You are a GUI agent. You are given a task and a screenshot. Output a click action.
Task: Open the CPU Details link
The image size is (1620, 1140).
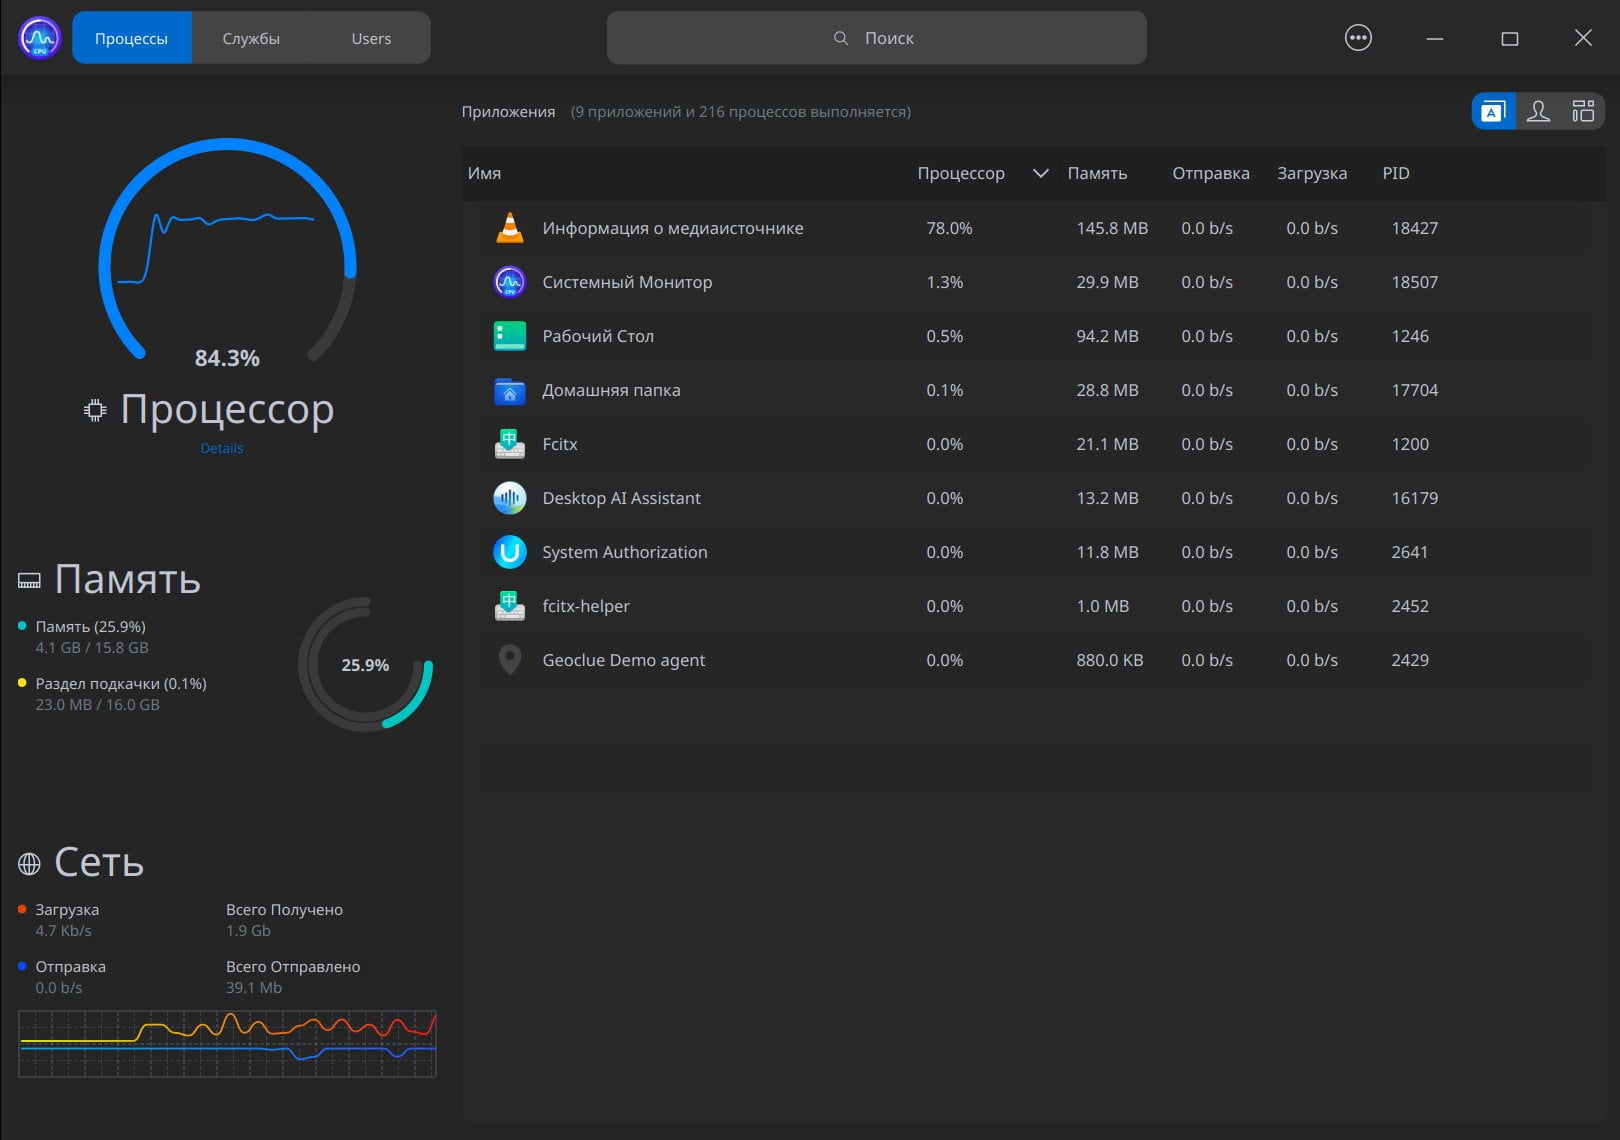click(x=222, y=448)
